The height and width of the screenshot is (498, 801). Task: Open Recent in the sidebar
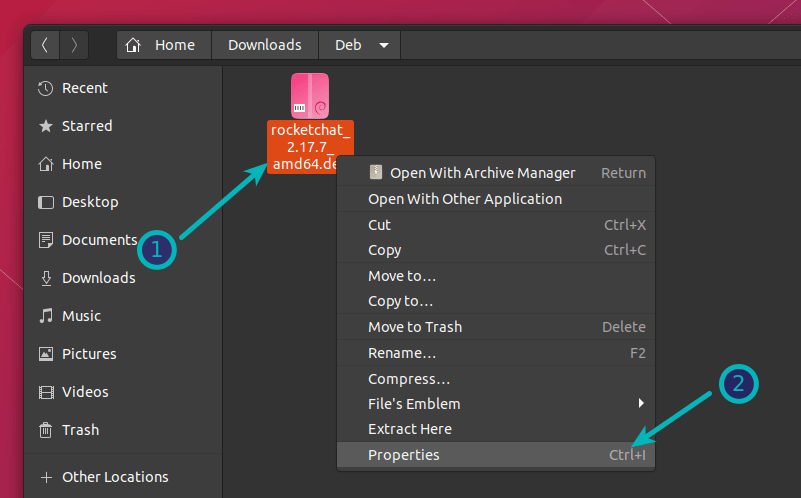(86, 88)
